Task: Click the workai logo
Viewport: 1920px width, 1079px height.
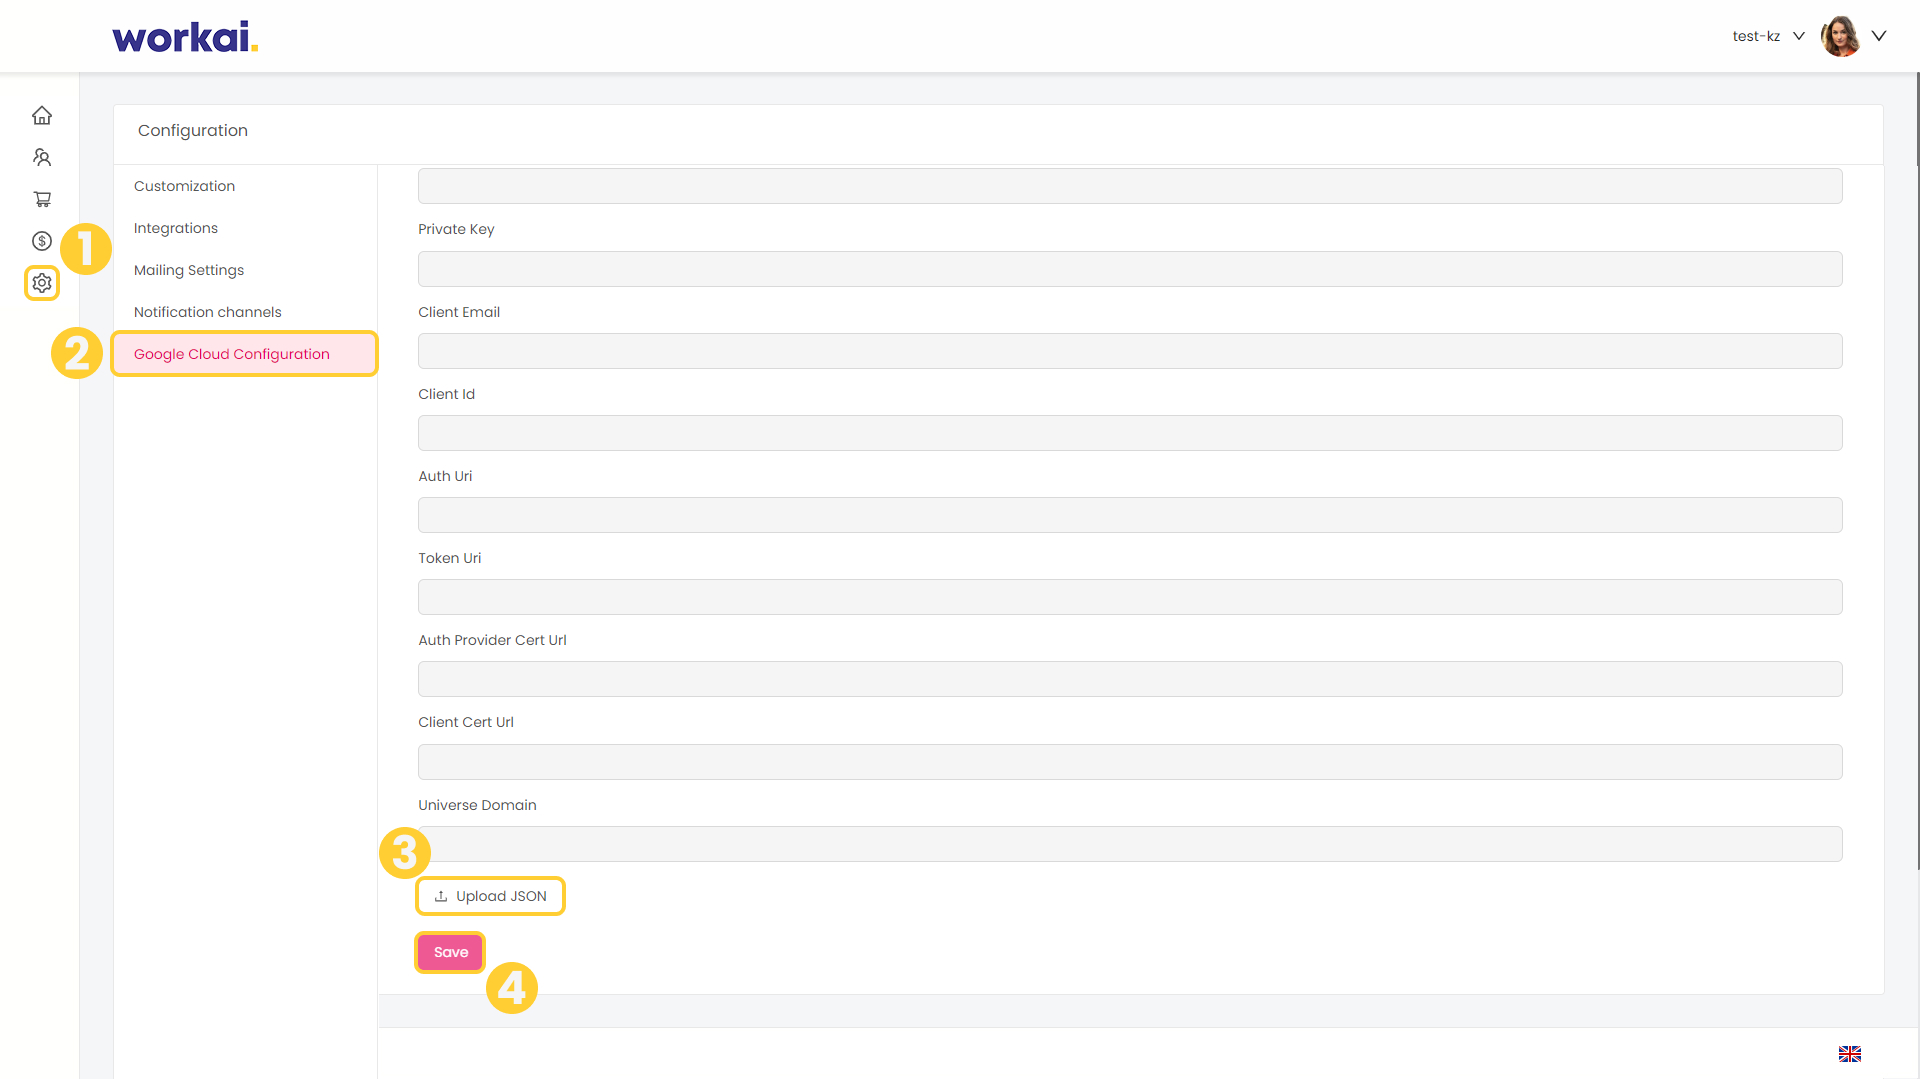Action: click(185, 37)
